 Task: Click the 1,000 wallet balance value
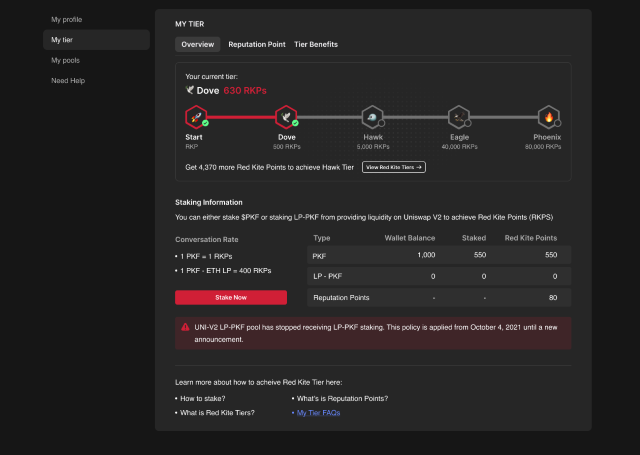pos(426,255)
